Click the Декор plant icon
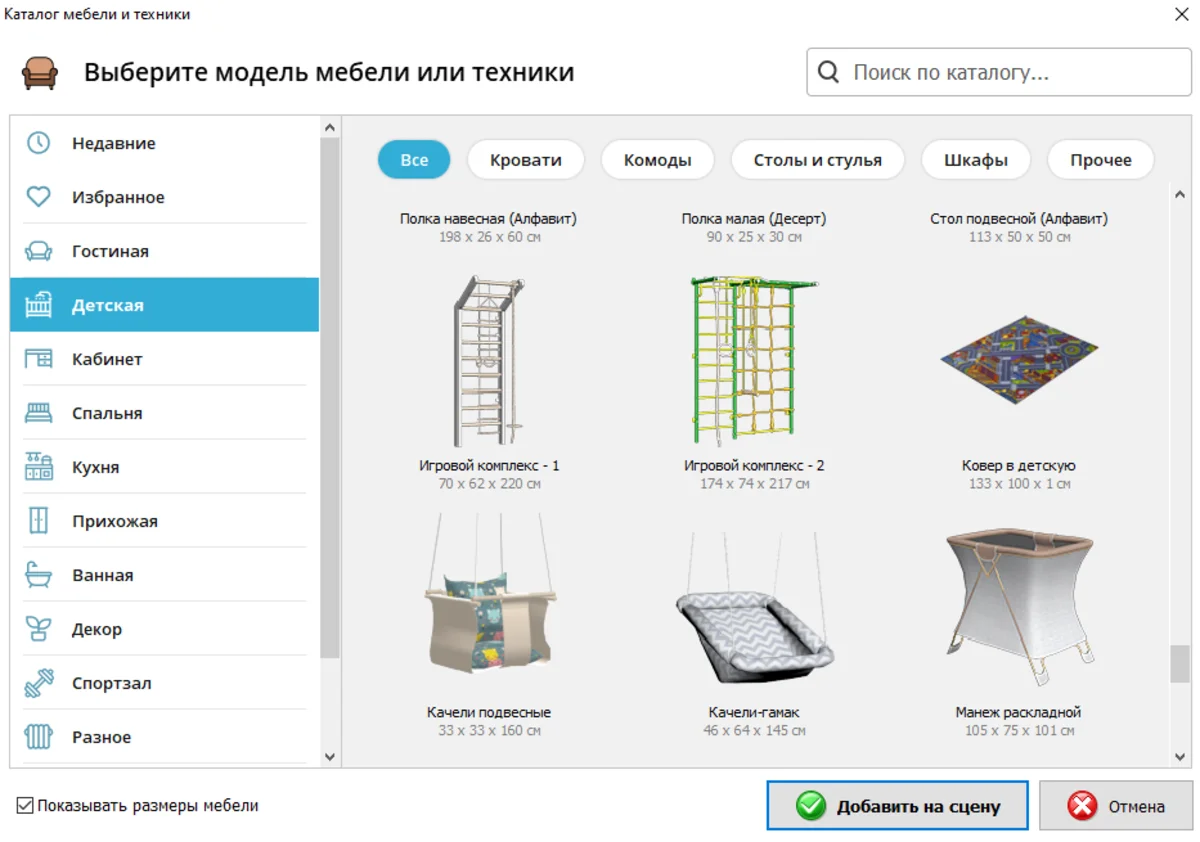This screenshot has width=1200, height=842. [x=38, y=629]
